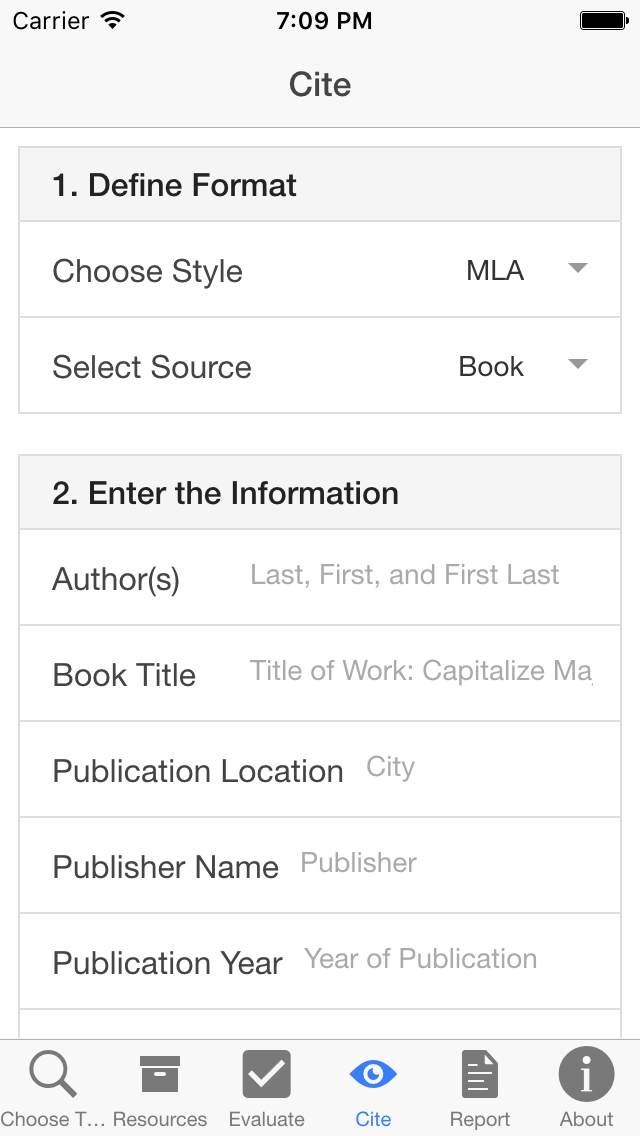The image size is (640, 1136).
Task: Focus the Book Title text field
Action: coord(420,672)
